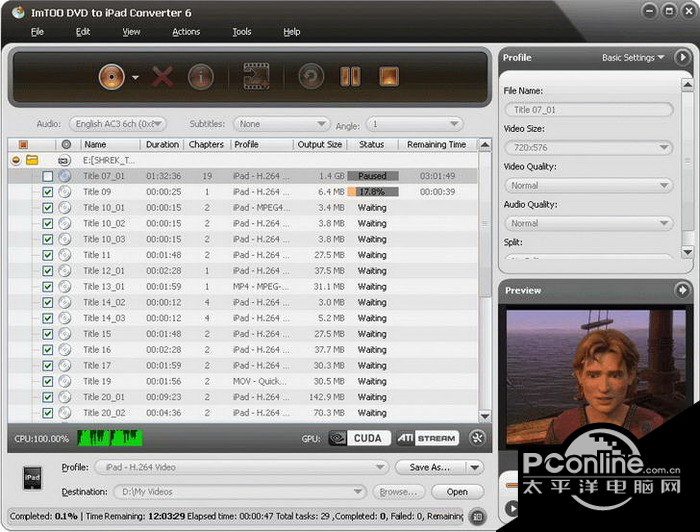Click the iPad device icon

pyautogui.click(x=33, y=478)
